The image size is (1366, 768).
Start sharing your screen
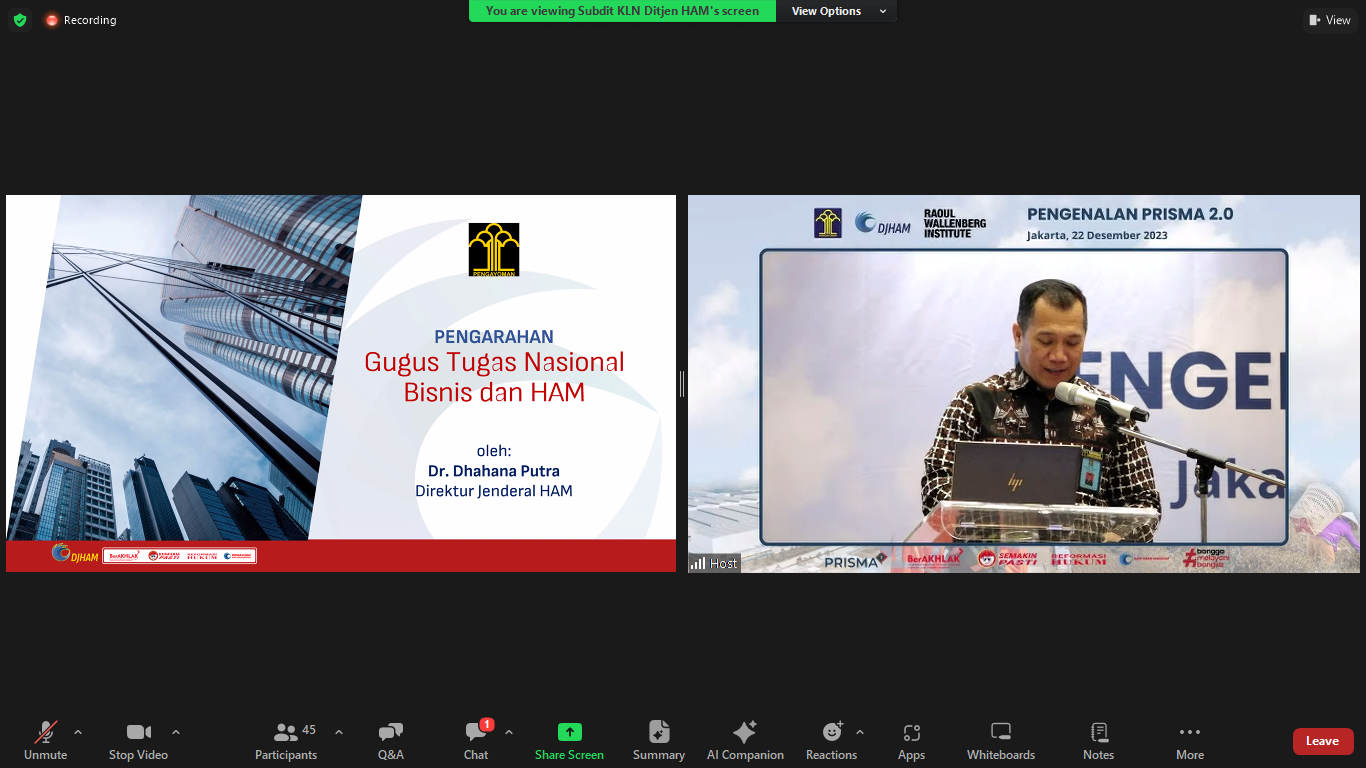click(x=569, y=740)
